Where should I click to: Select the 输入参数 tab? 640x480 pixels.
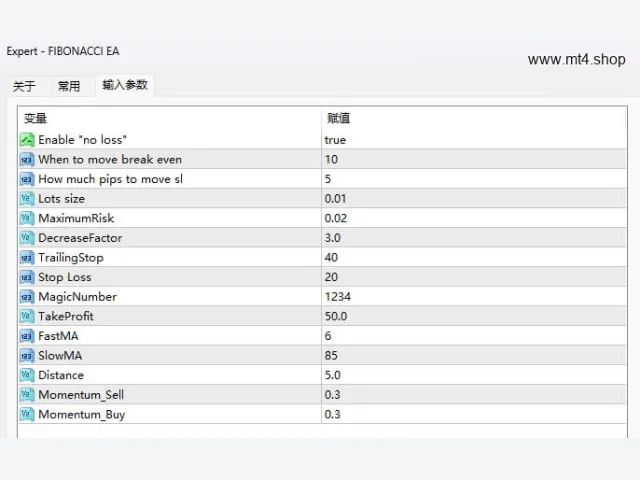(x=124, y=85)
